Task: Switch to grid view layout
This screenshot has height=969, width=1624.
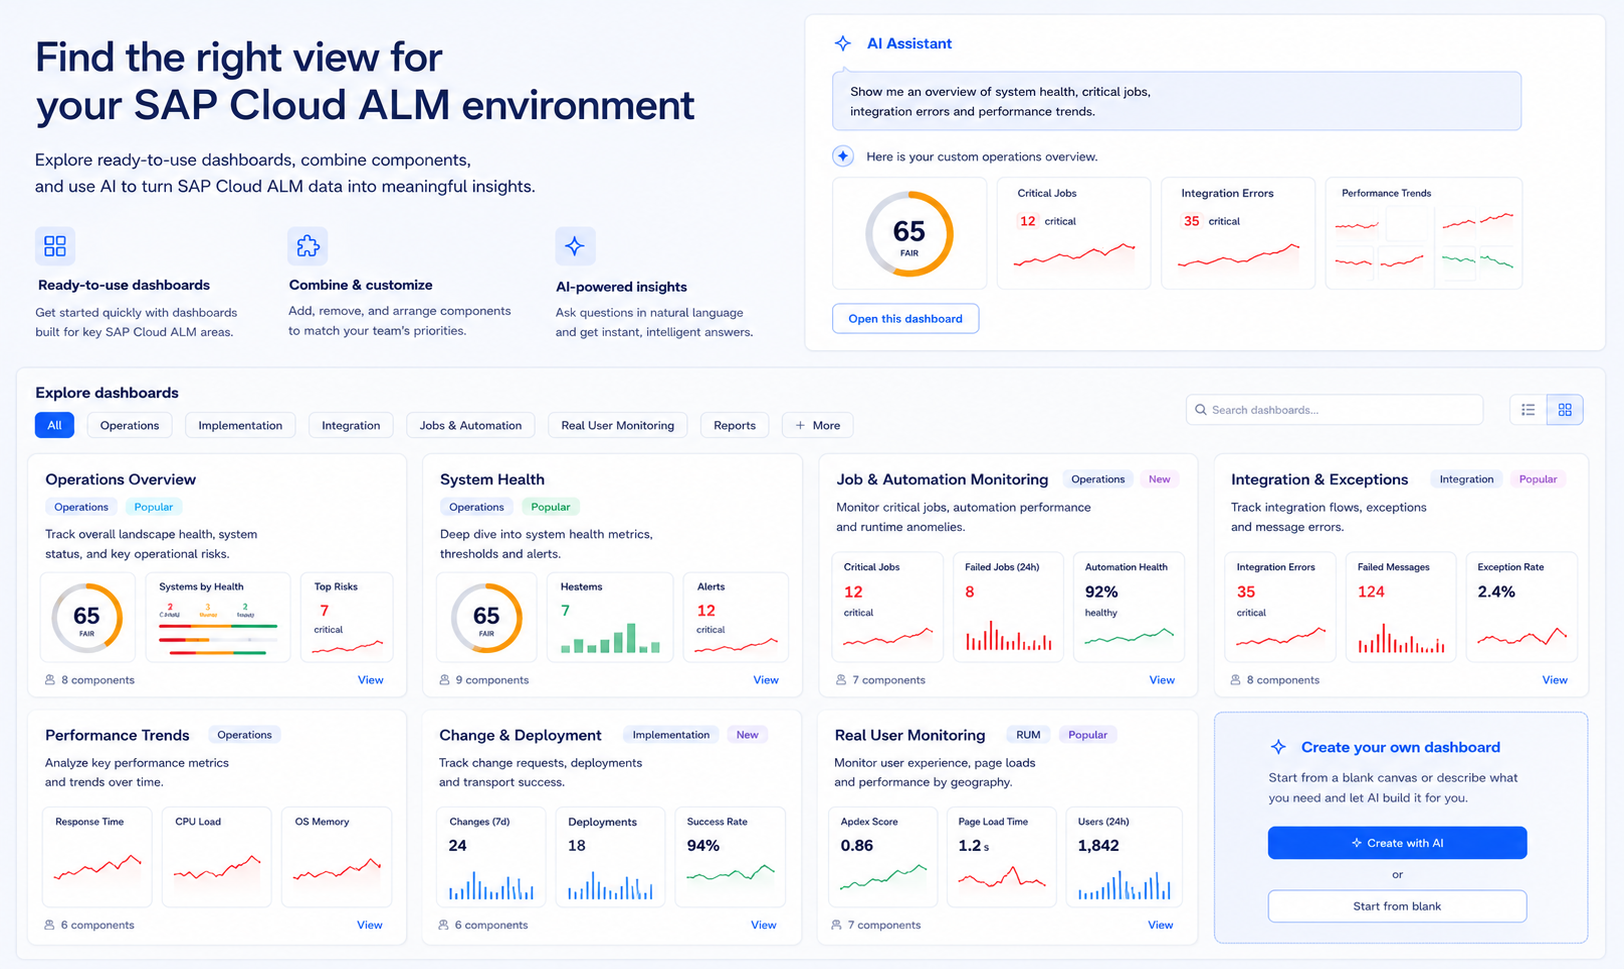Action: (x=1565, y=410)
